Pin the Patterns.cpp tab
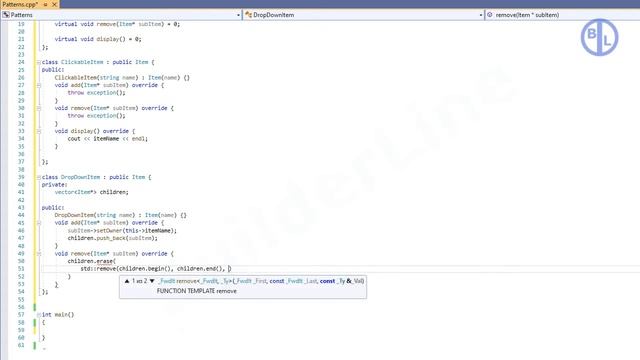 tap(45, 4)
